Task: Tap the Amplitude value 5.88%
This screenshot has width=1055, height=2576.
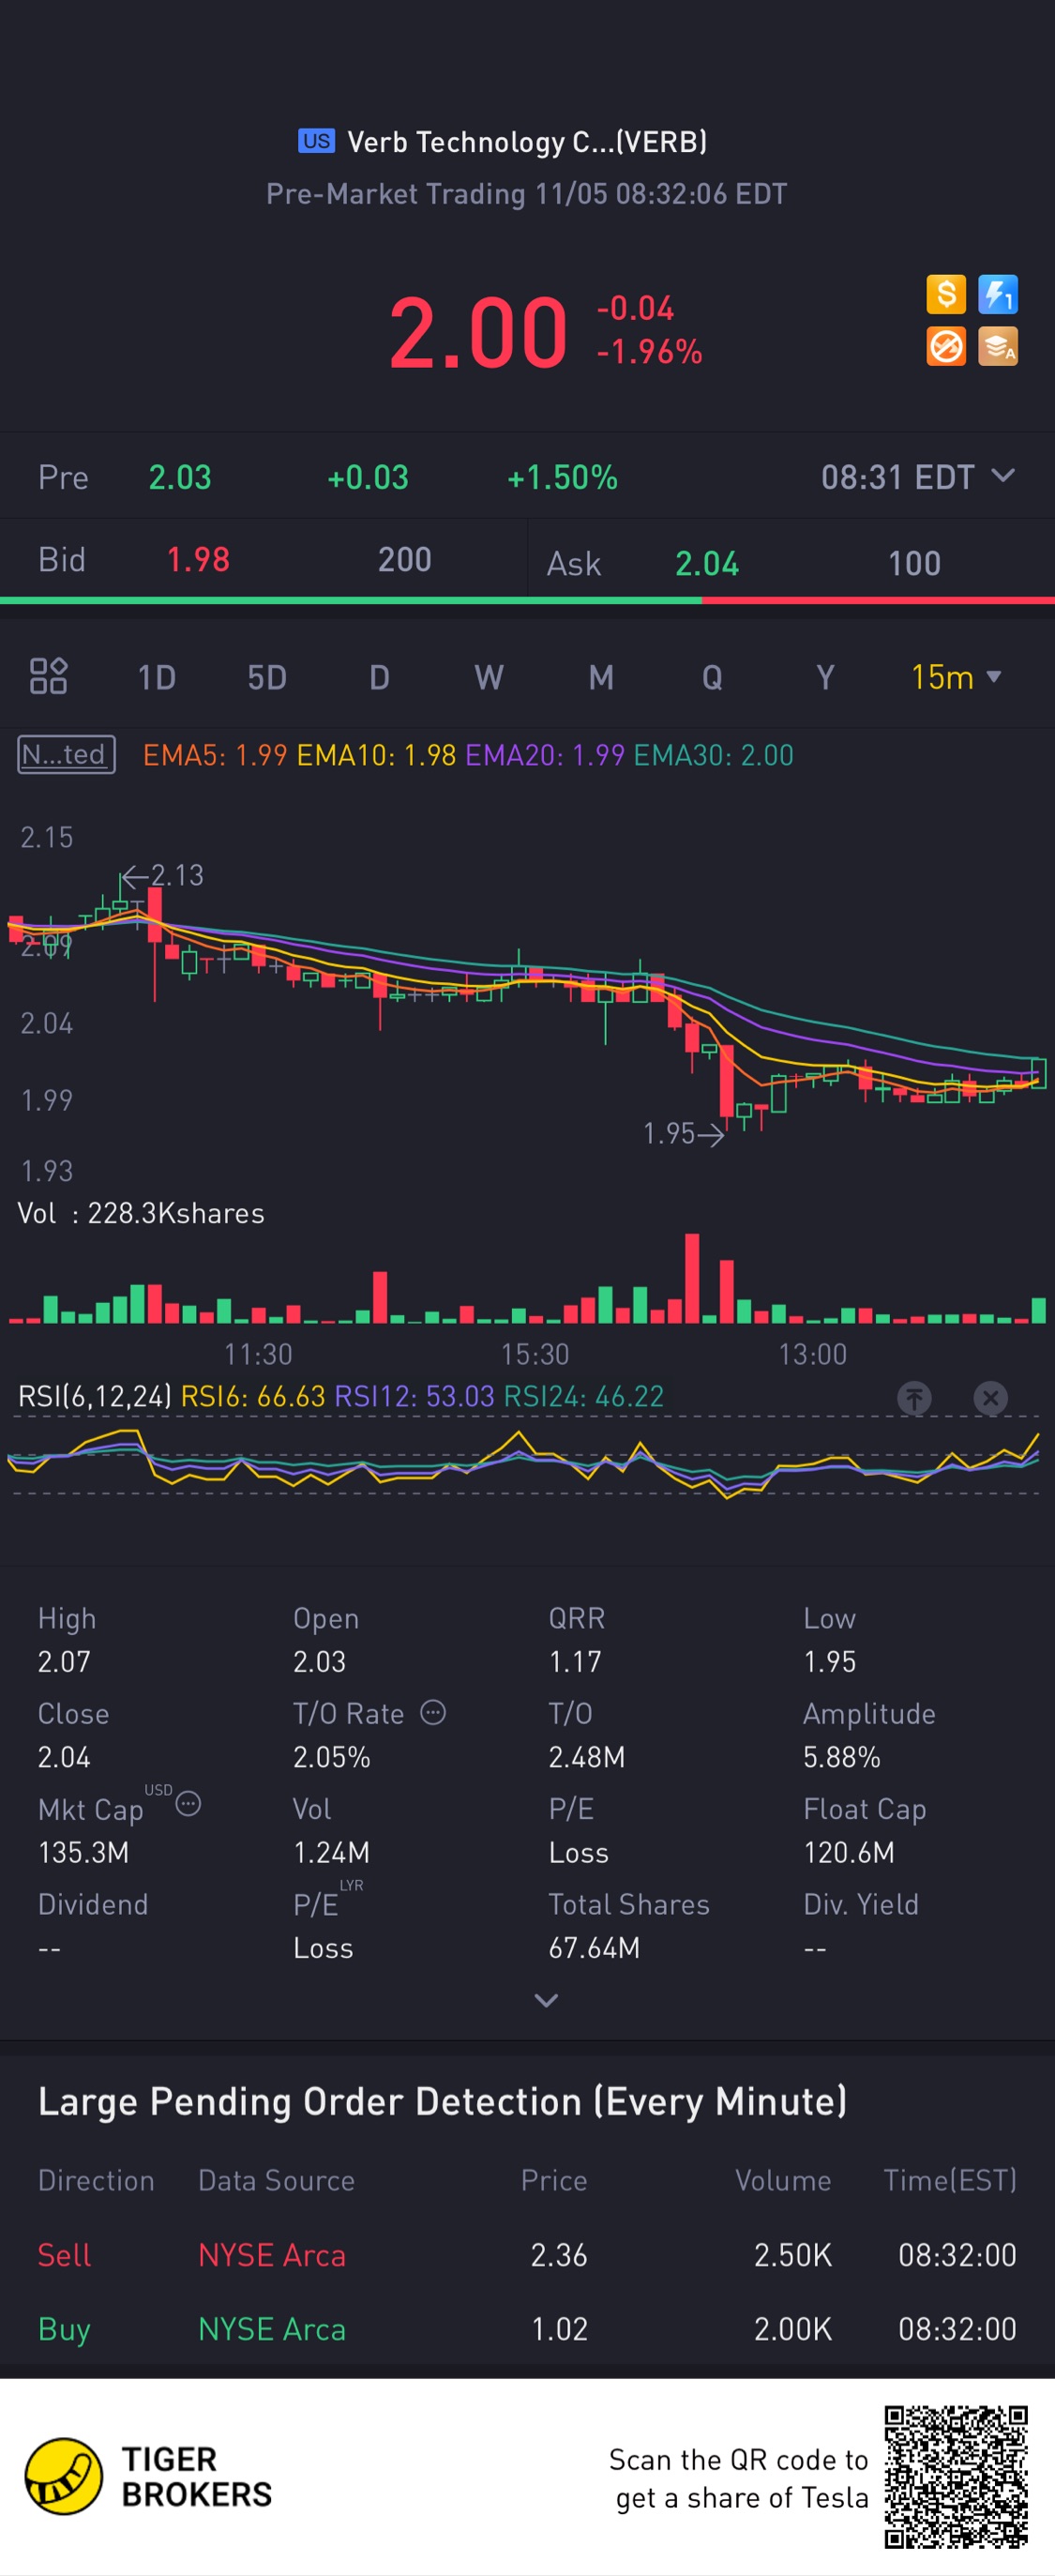Action: coord(842,1757)
